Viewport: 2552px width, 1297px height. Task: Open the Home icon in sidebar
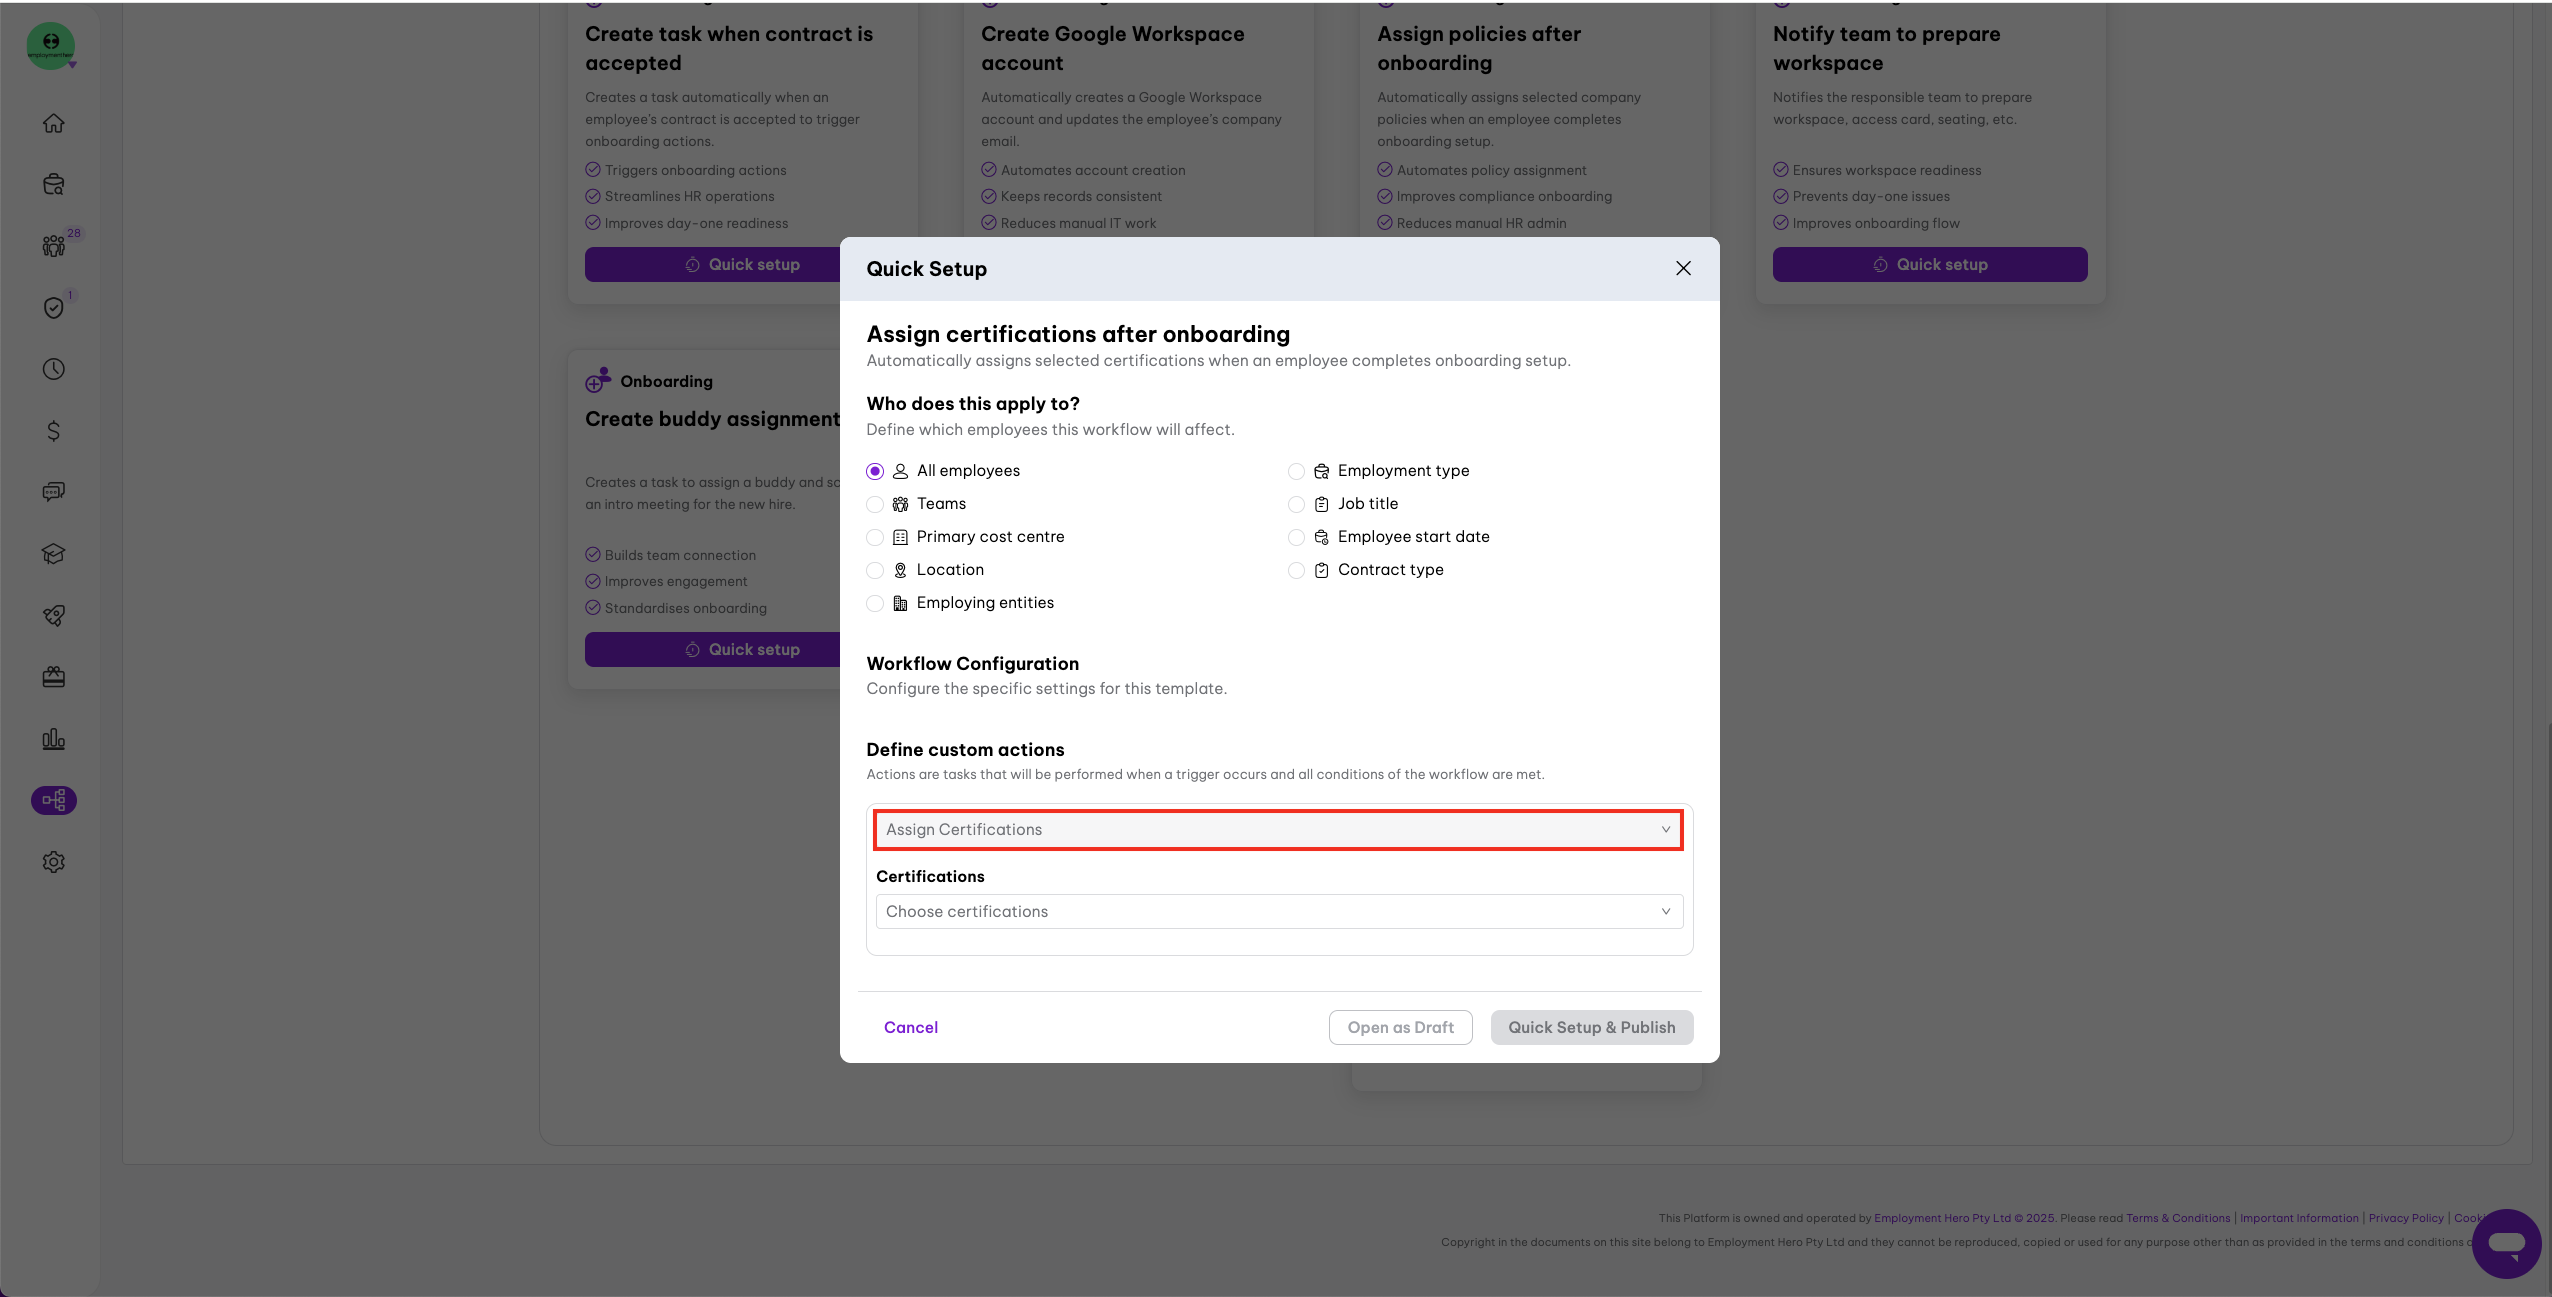[x=54, y=123]
